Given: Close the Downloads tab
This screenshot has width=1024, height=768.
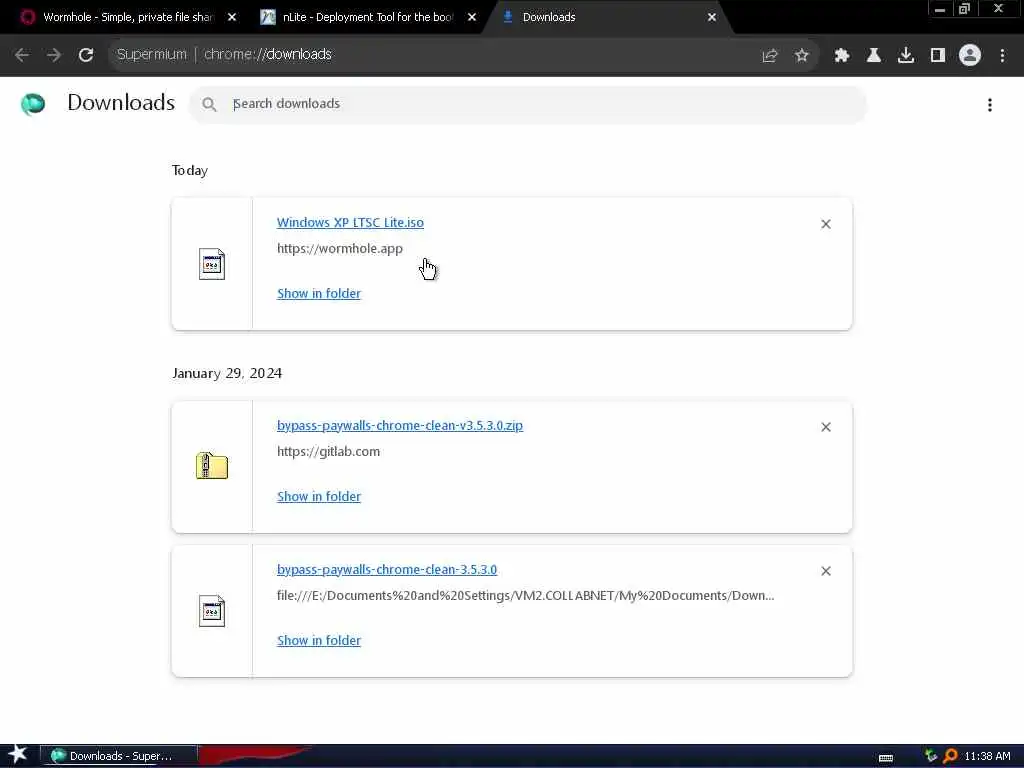Looking at the screenshot, I should pos(712,18).
